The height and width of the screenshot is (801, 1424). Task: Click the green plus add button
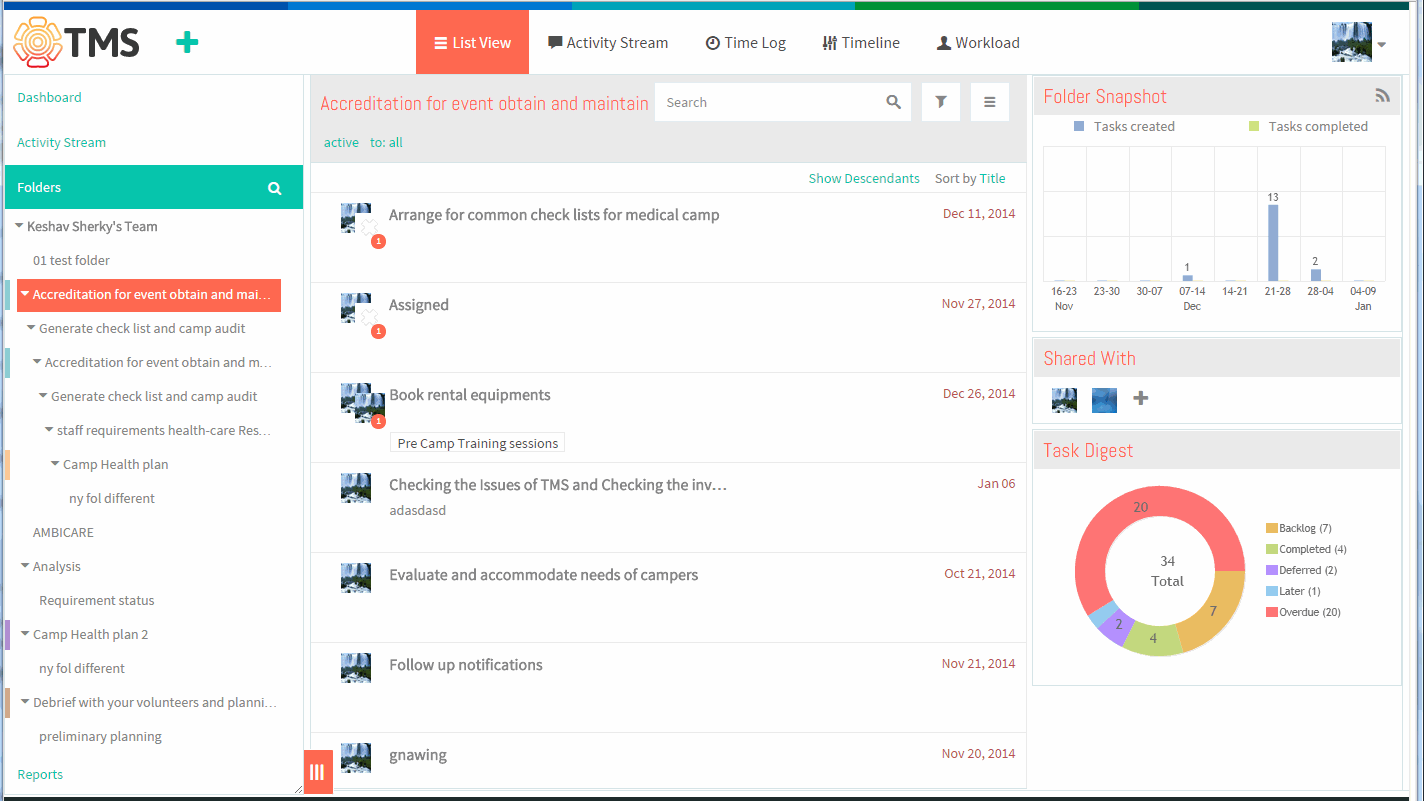pyautogui.click(x=187, y=42)
